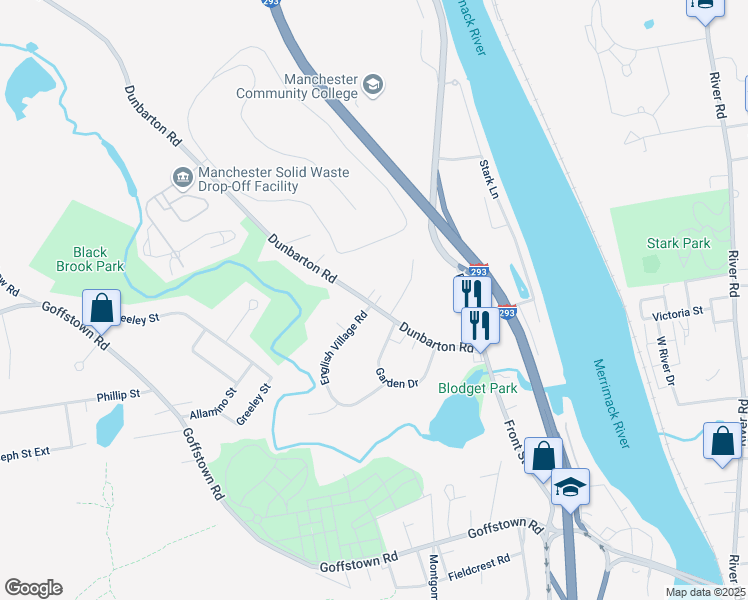Image resolution: width=748 pixels, height=600 pixels.
Task: Select the English Village Rd label
Action: point(343,348)
